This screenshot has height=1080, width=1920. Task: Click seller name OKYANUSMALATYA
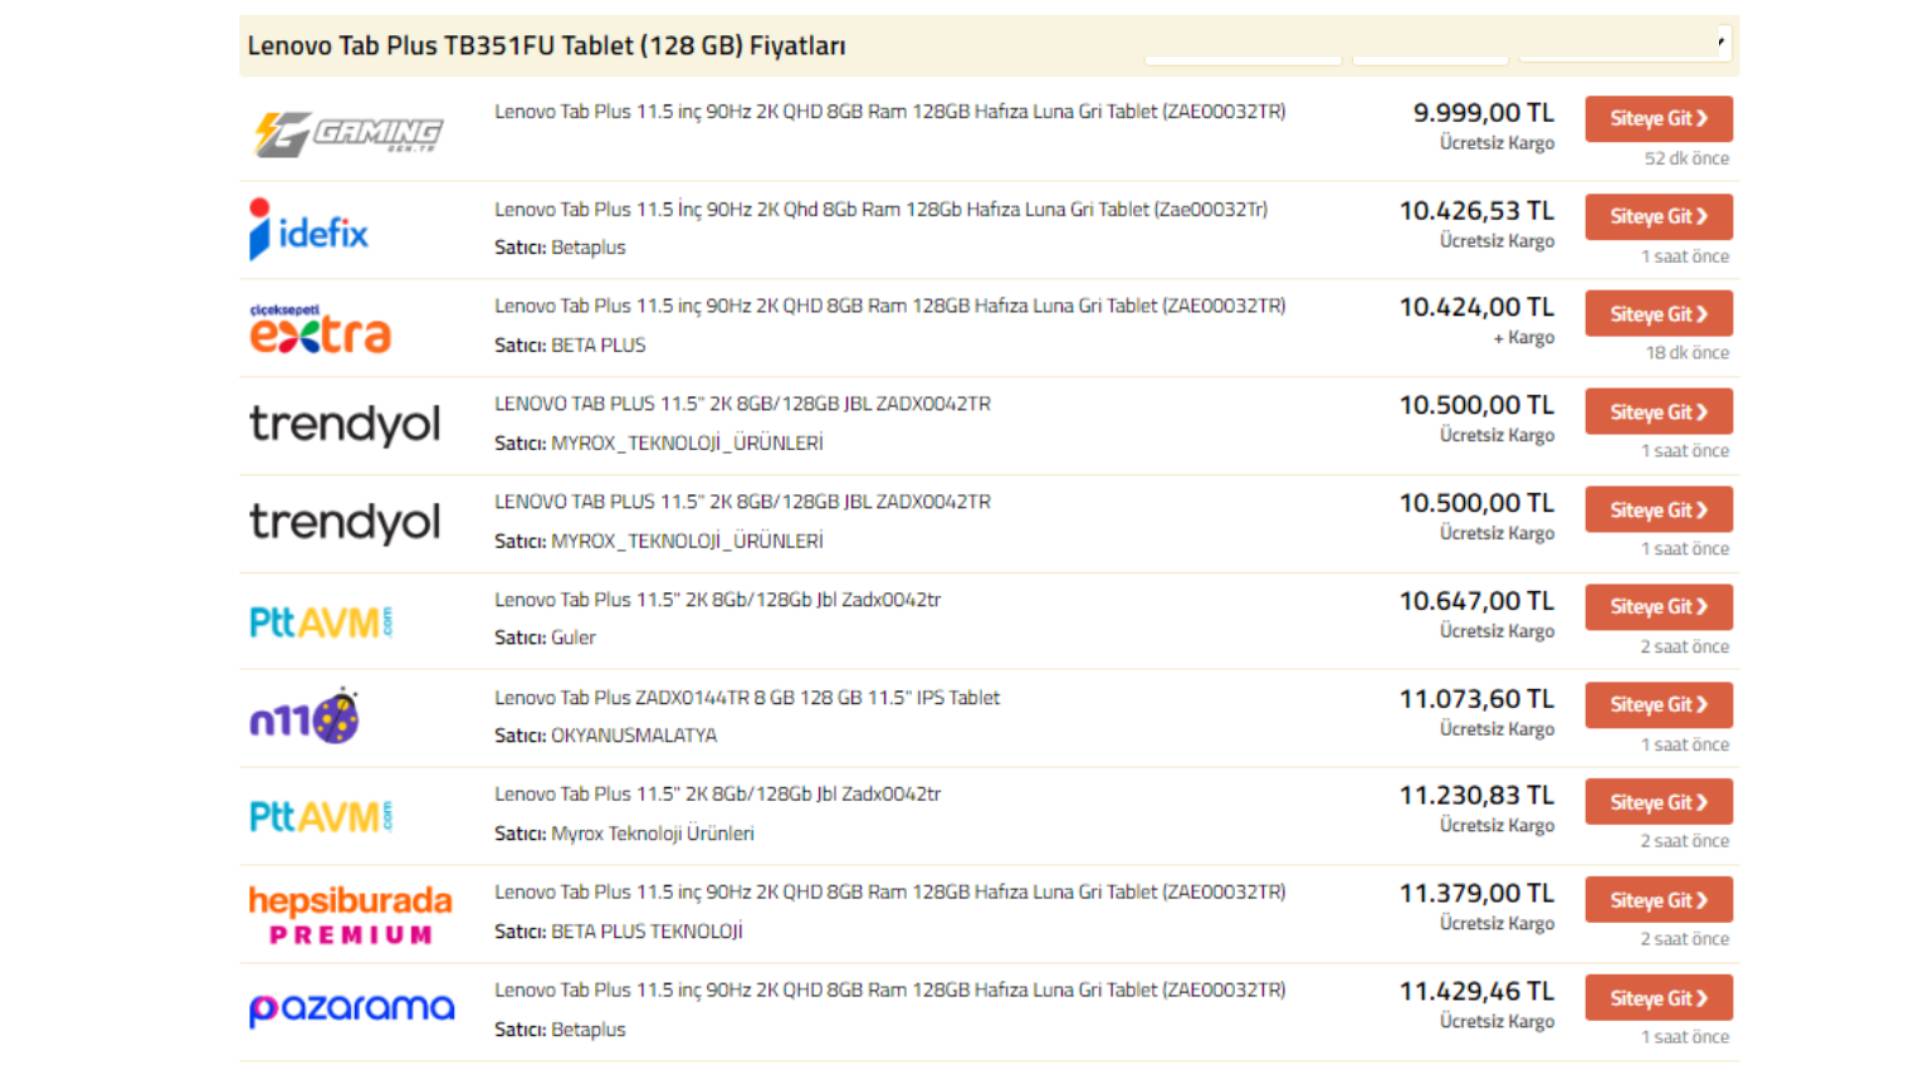[634, 735]
